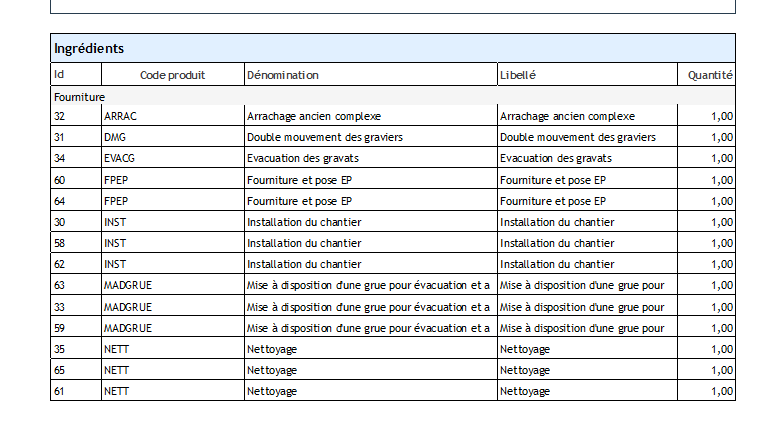
Task: Select Libellé cell 'Evacuation des gravats'
Action: point(555,158)
